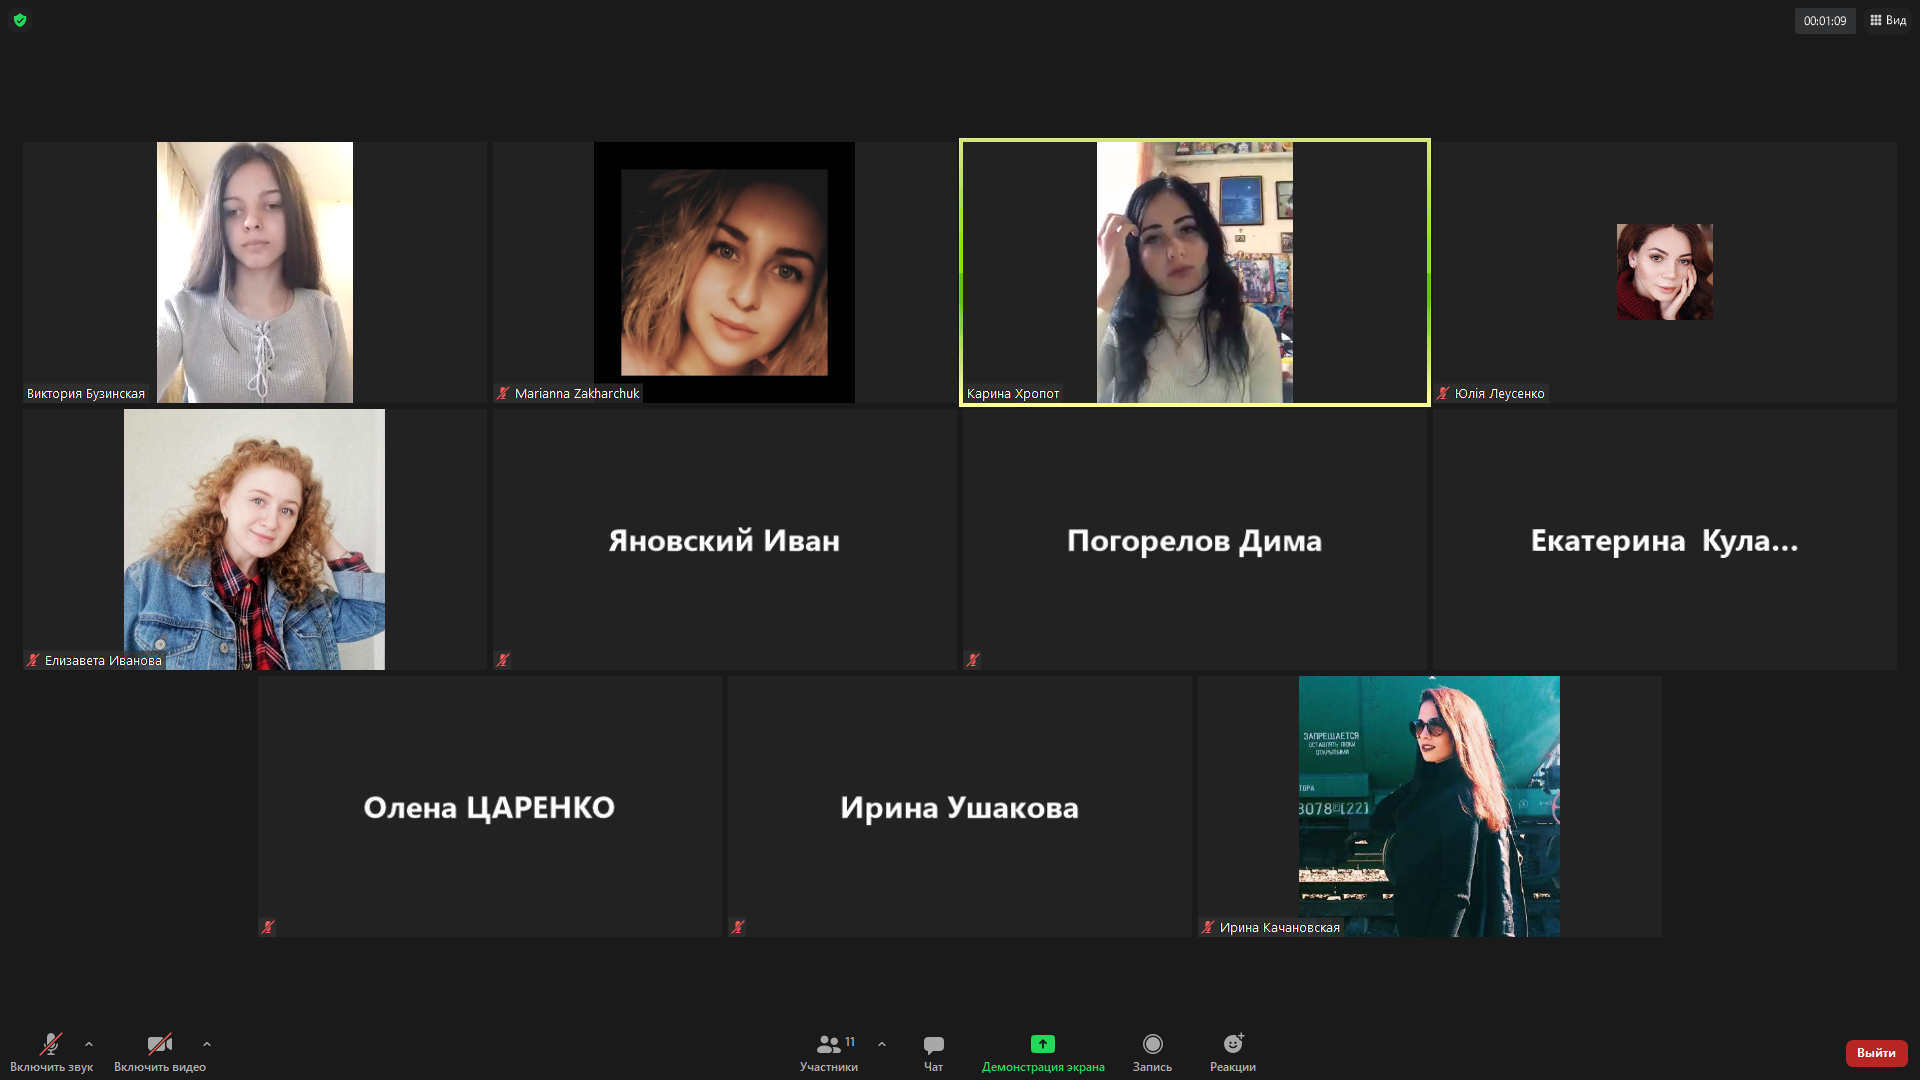This screenshot has width=1920, height=1080.
Task: Click muted mic icon on Marianna Zakharchuk tile
Action: pyautogui.click(x=503, y=394)
